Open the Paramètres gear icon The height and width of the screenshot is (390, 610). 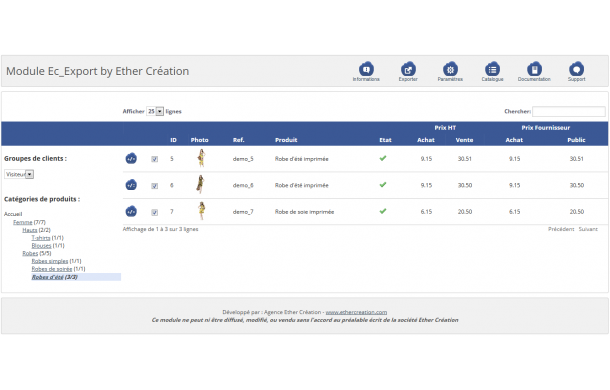pos(450,69)
